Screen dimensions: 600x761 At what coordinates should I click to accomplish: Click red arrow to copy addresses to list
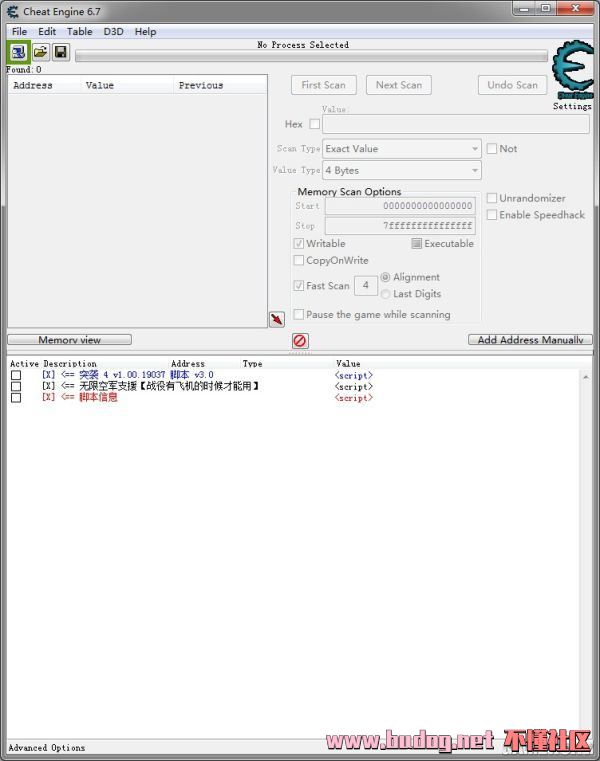point(277,319)
